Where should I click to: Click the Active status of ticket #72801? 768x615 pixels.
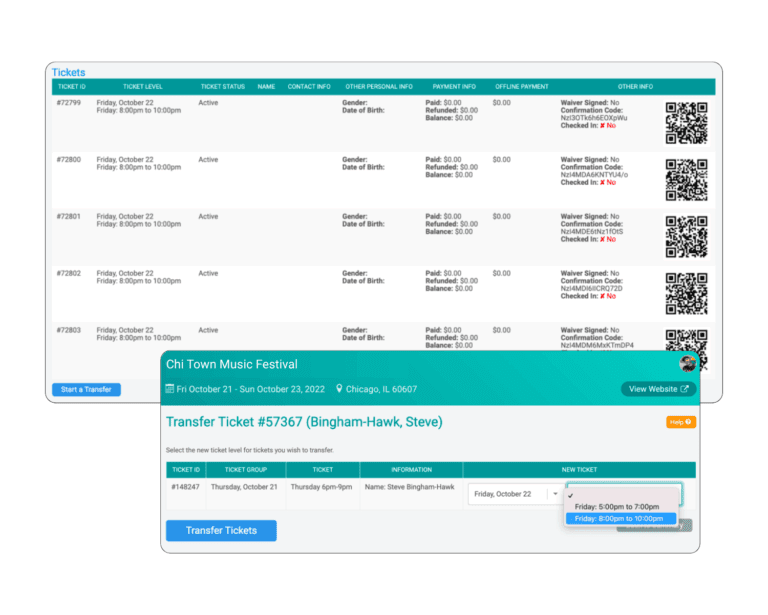pyautogui.click(x=208, y=216)
